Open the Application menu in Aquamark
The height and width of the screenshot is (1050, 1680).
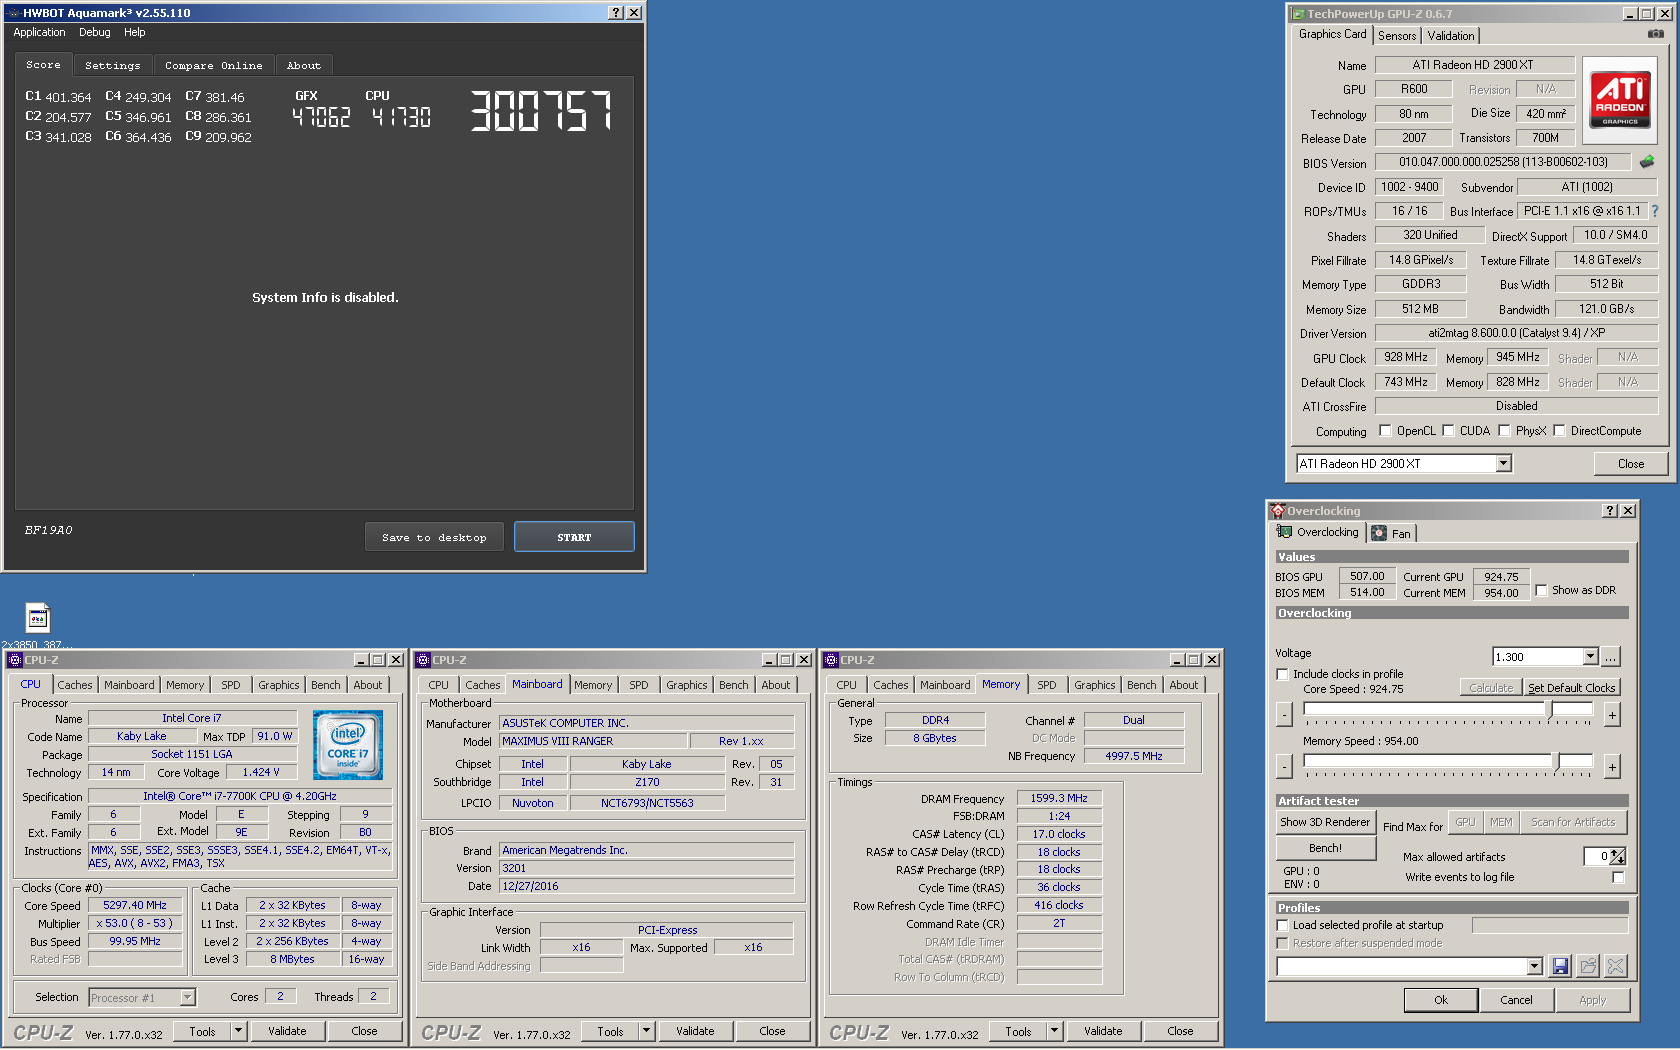point(39,32)
